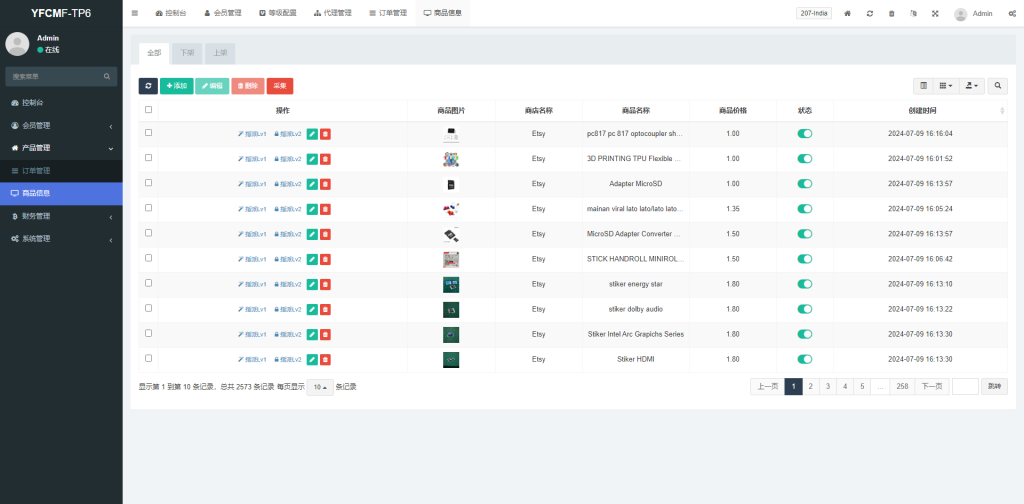Check the select-all checkbox in table header
The image size is (1024, 504).
pos(149,110)
